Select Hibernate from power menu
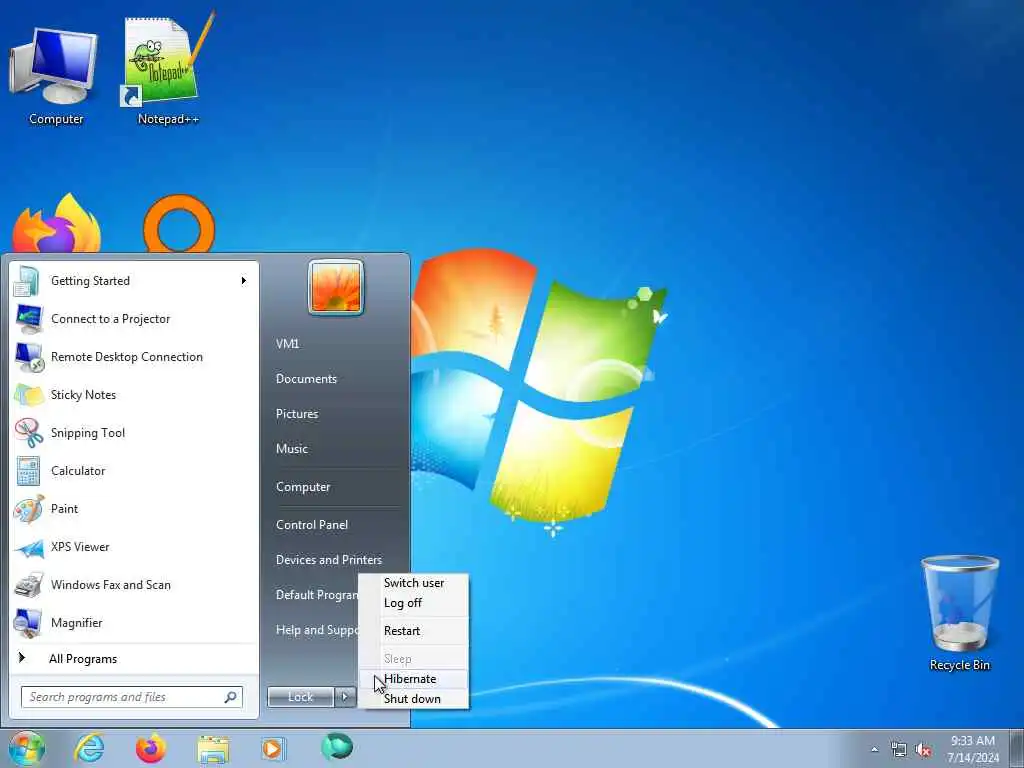 click(413, 679)
